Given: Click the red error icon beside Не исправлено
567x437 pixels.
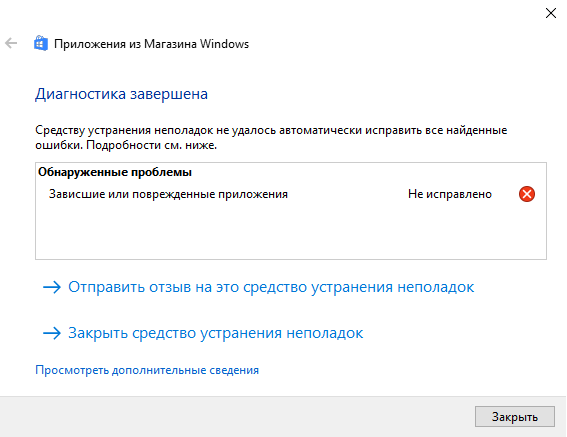Looking at the screenshot, I should pos(527,194).
